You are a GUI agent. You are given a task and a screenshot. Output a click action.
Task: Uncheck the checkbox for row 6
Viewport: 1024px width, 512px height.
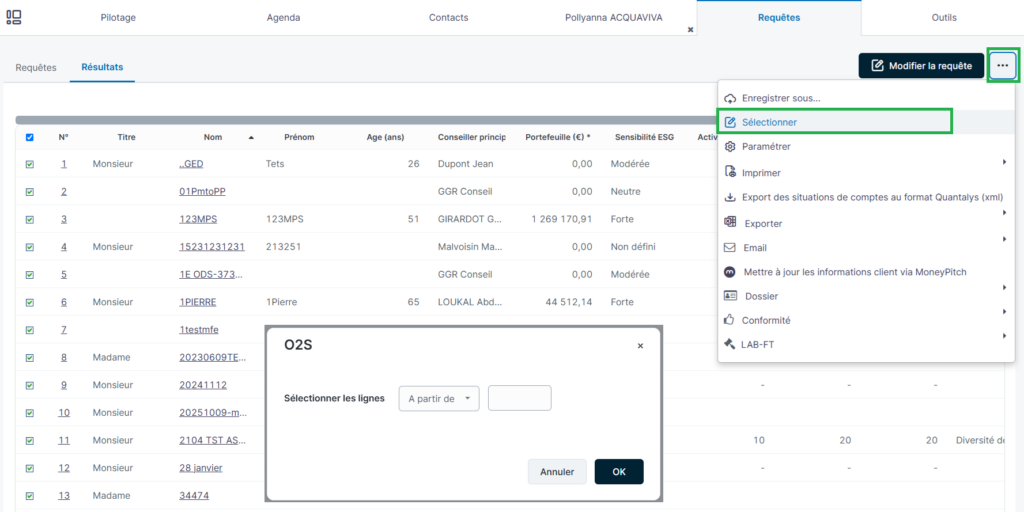[29, 302]
